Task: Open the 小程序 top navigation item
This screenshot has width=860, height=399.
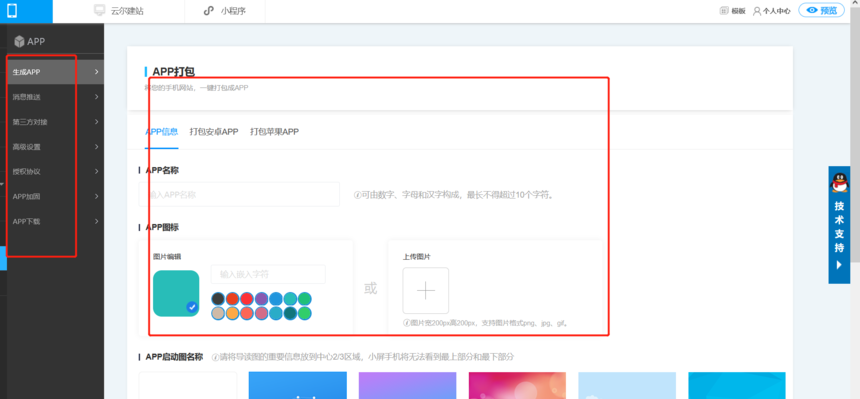Action: [224, 11]
